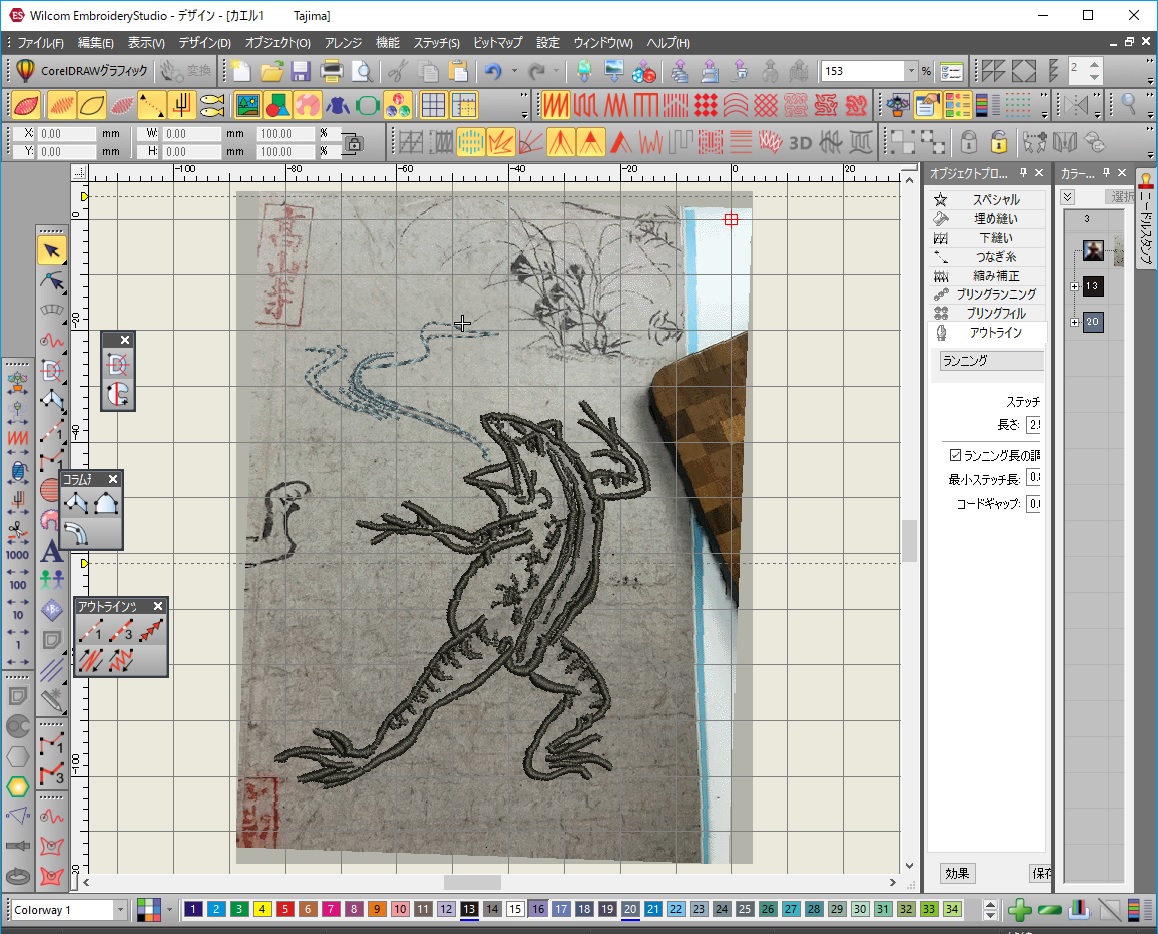Toggle the show grid button
This screenshot has height=934, width=1158.
click(x=434, y=106)
